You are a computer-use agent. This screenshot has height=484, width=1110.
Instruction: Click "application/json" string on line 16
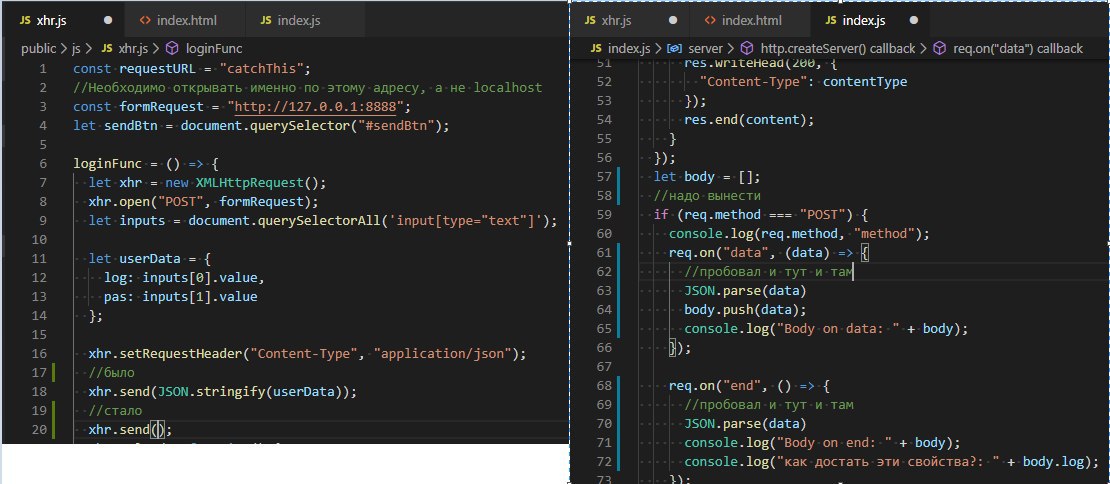[442, 354]
